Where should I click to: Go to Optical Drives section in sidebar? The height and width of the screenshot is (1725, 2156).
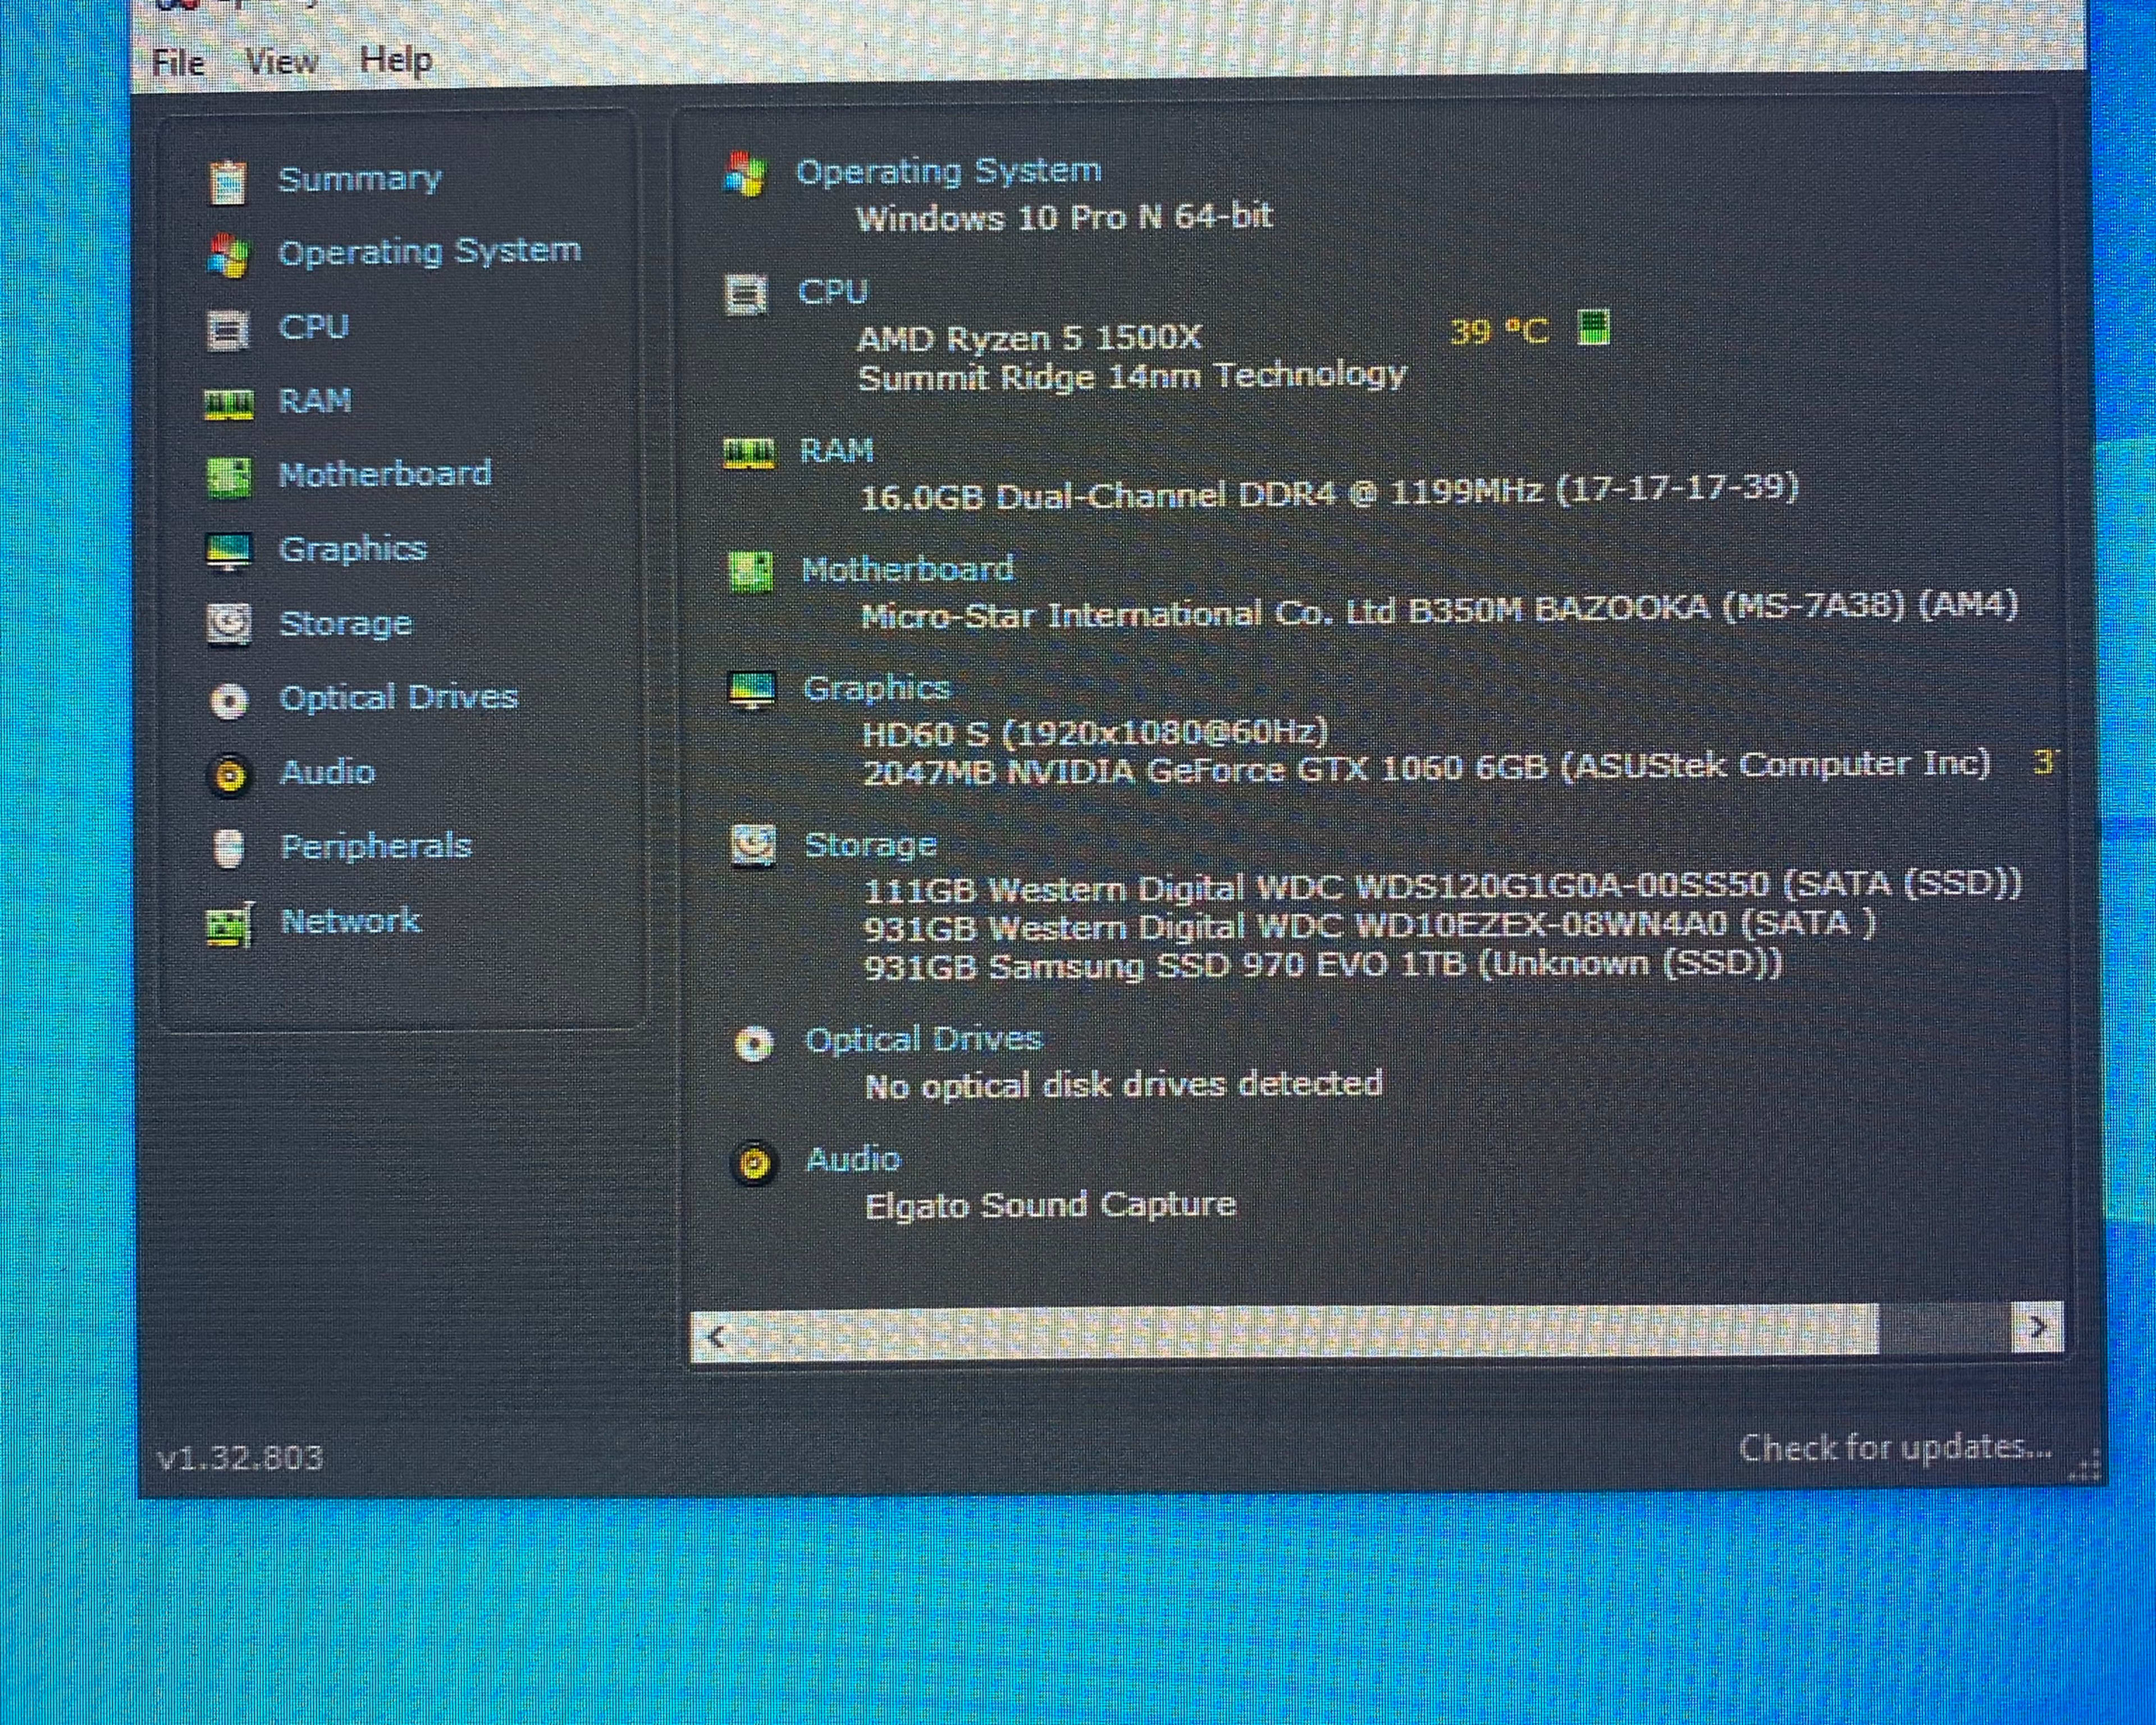[x=398, y=697]
